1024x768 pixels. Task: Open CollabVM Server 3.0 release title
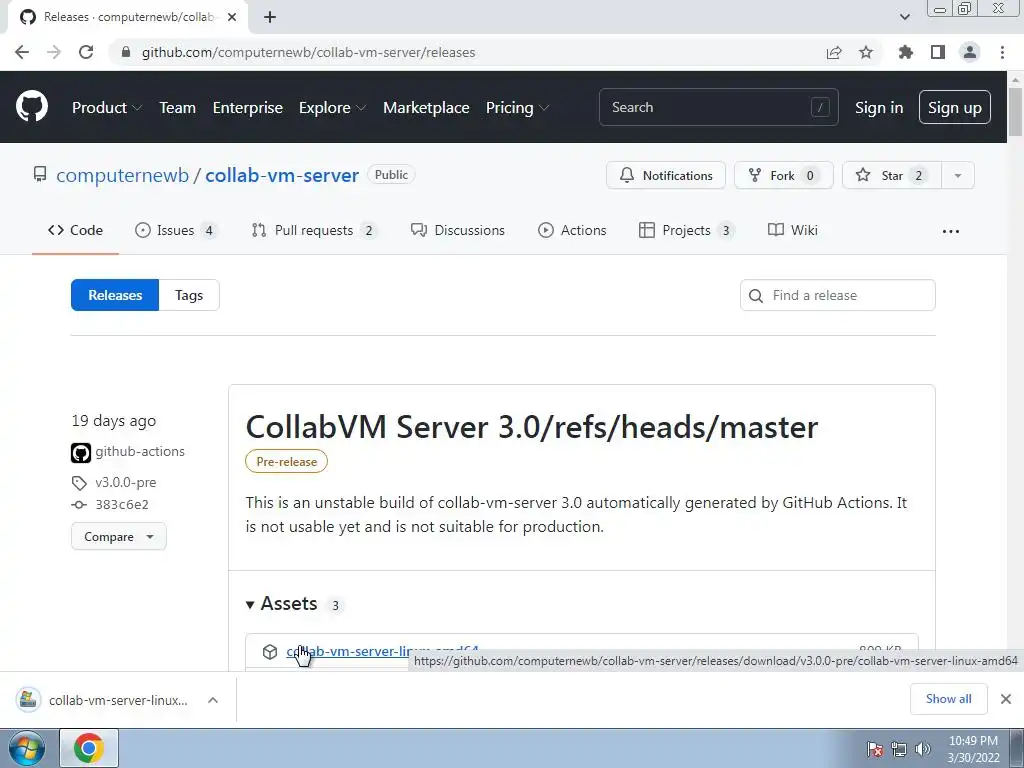coord(532,427)
